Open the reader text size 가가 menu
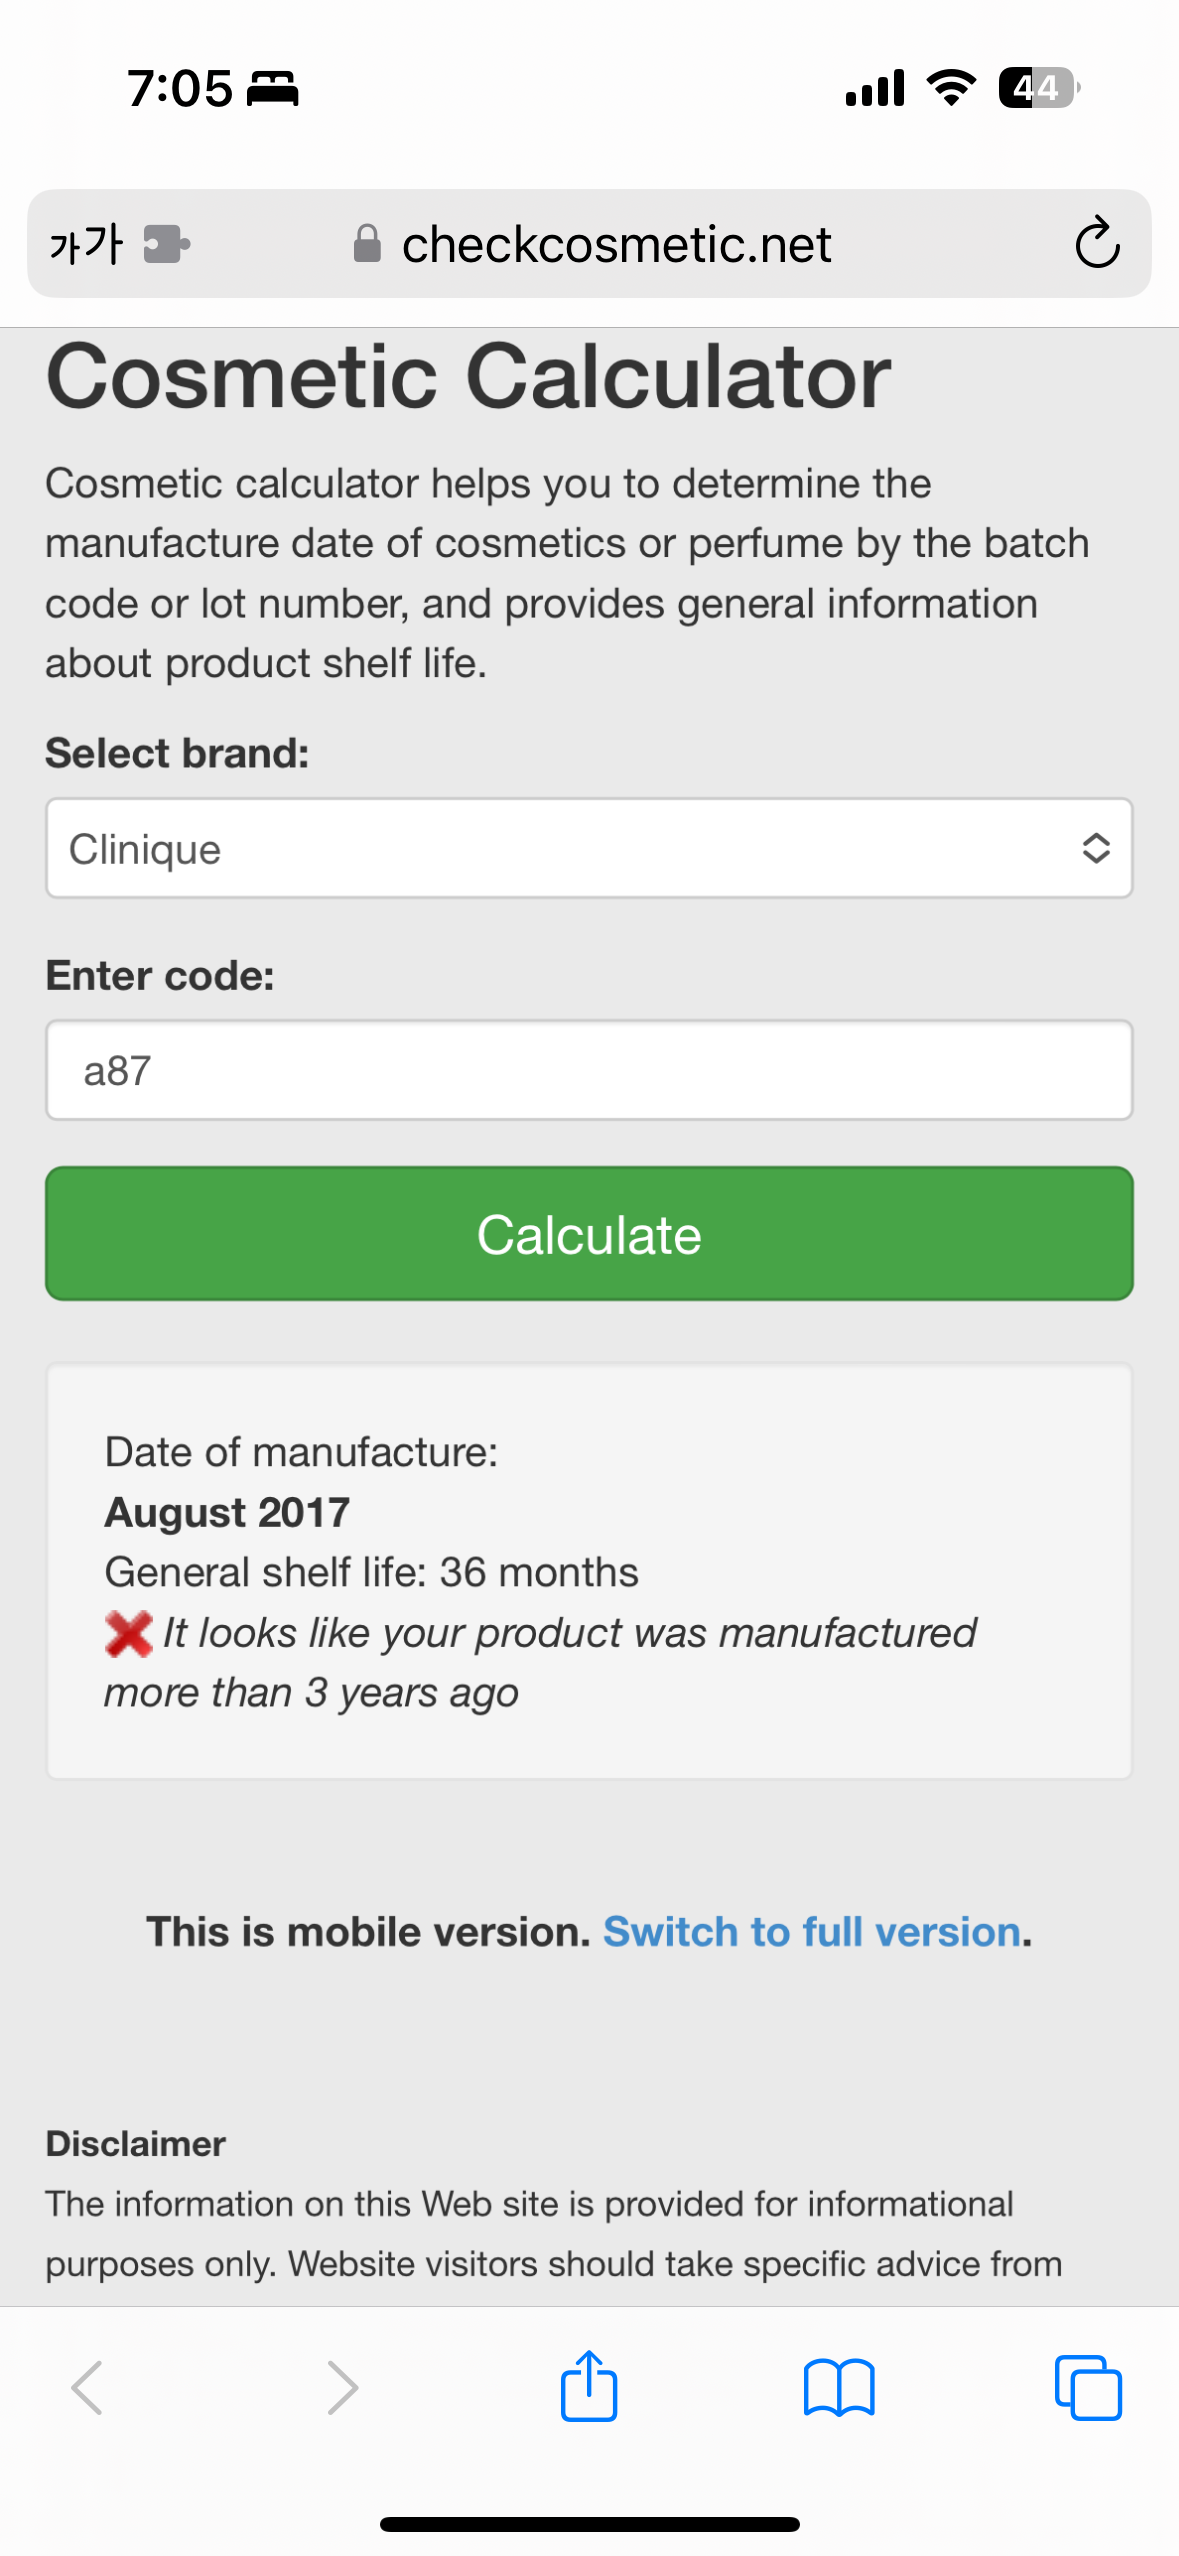The width and height of the screenshot is (1179, 2556). click(x=86, y=243)
